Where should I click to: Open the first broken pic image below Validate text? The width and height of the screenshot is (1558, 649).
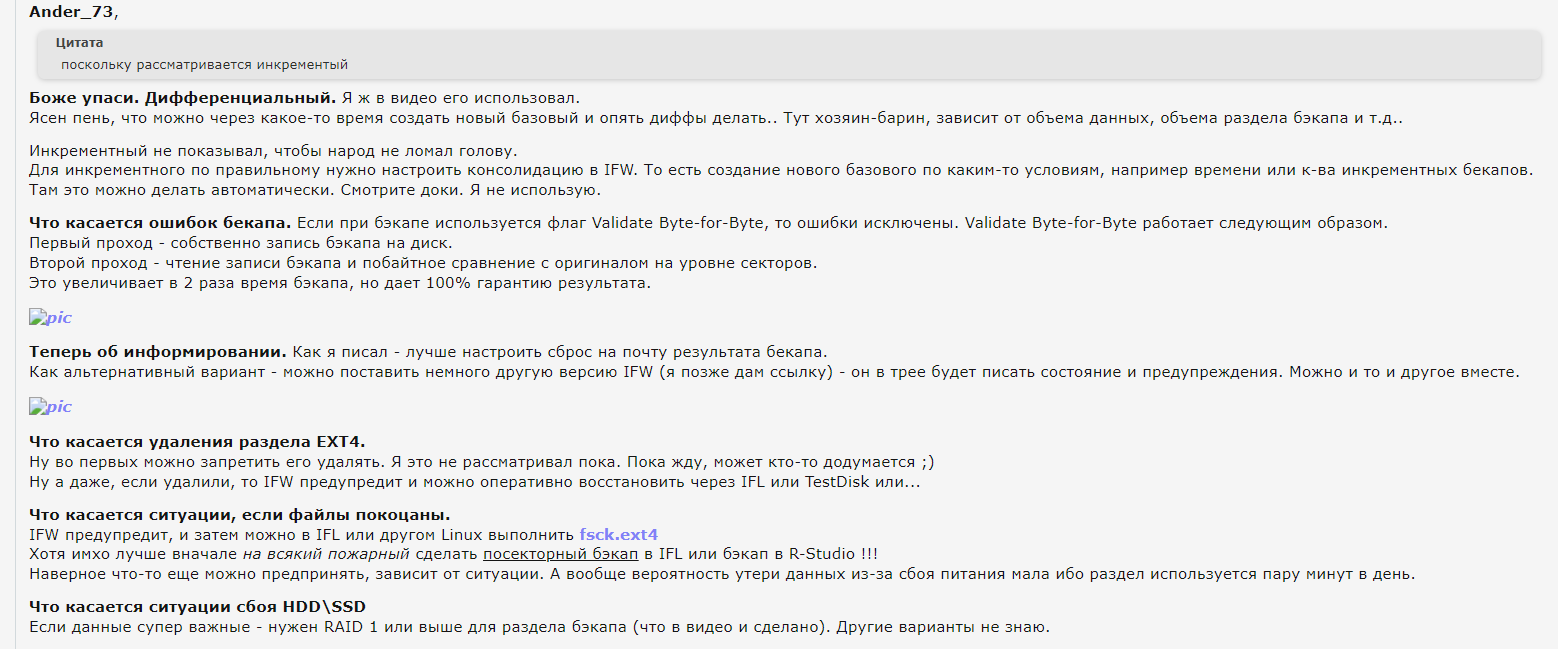[51, 318]
